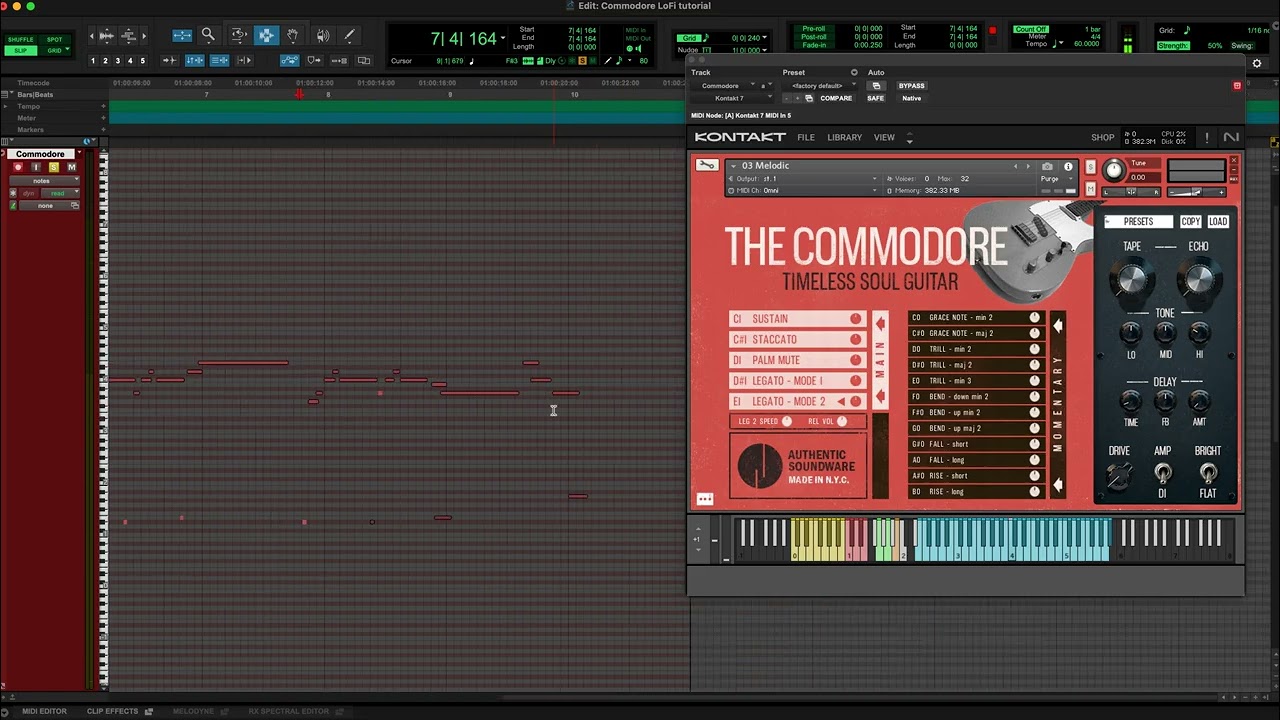Image resolution: width=1280 pixels, height=720 pixels.
Task: Adjust the TAPE knob
Action: pos(1131,278)
